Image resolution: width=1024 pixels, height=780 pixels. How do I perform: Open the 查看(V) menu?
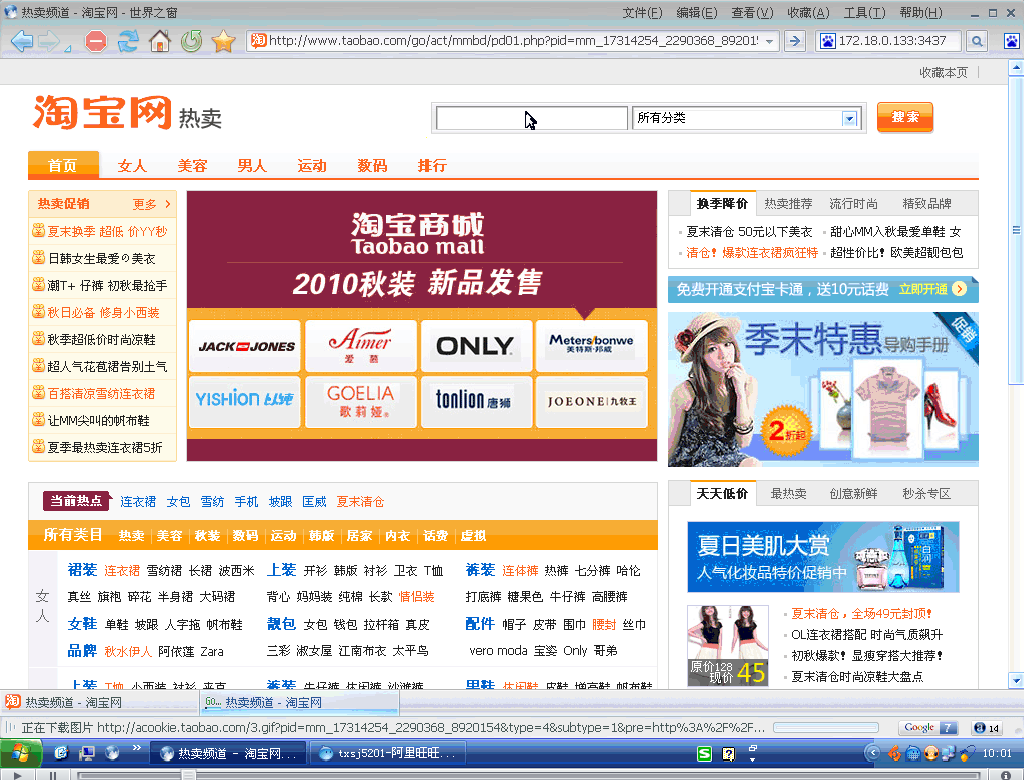click(x=752, y=12)
